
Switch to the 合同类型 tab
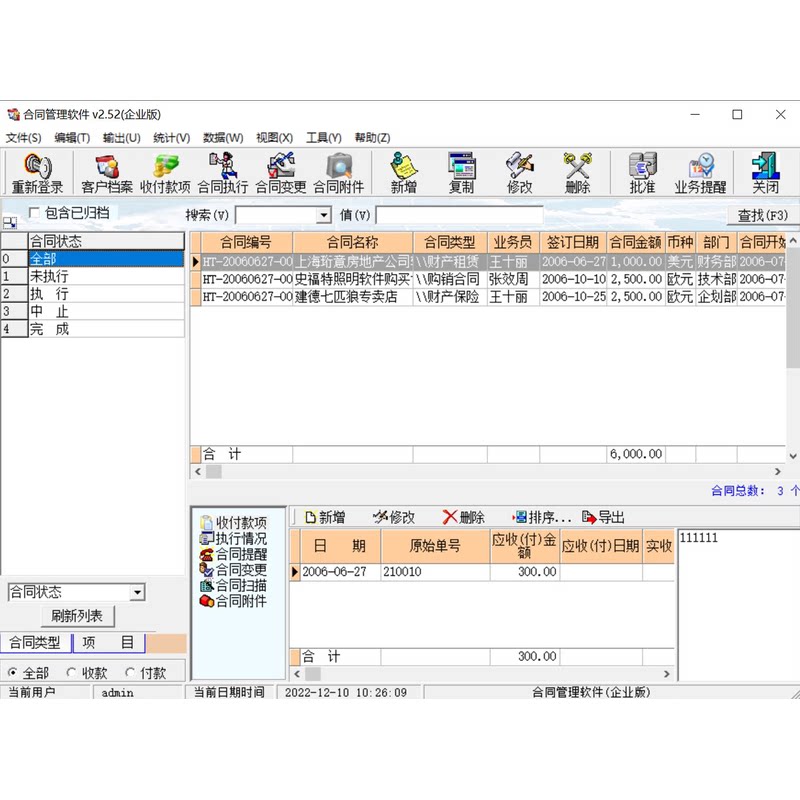click(x=35, y=642)
